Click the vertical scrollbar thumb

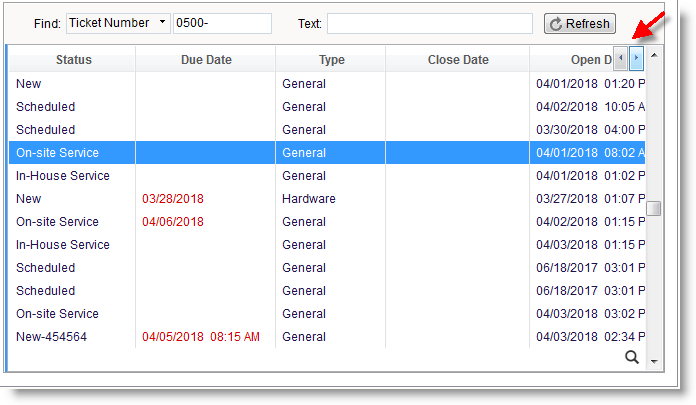[654, 208]
